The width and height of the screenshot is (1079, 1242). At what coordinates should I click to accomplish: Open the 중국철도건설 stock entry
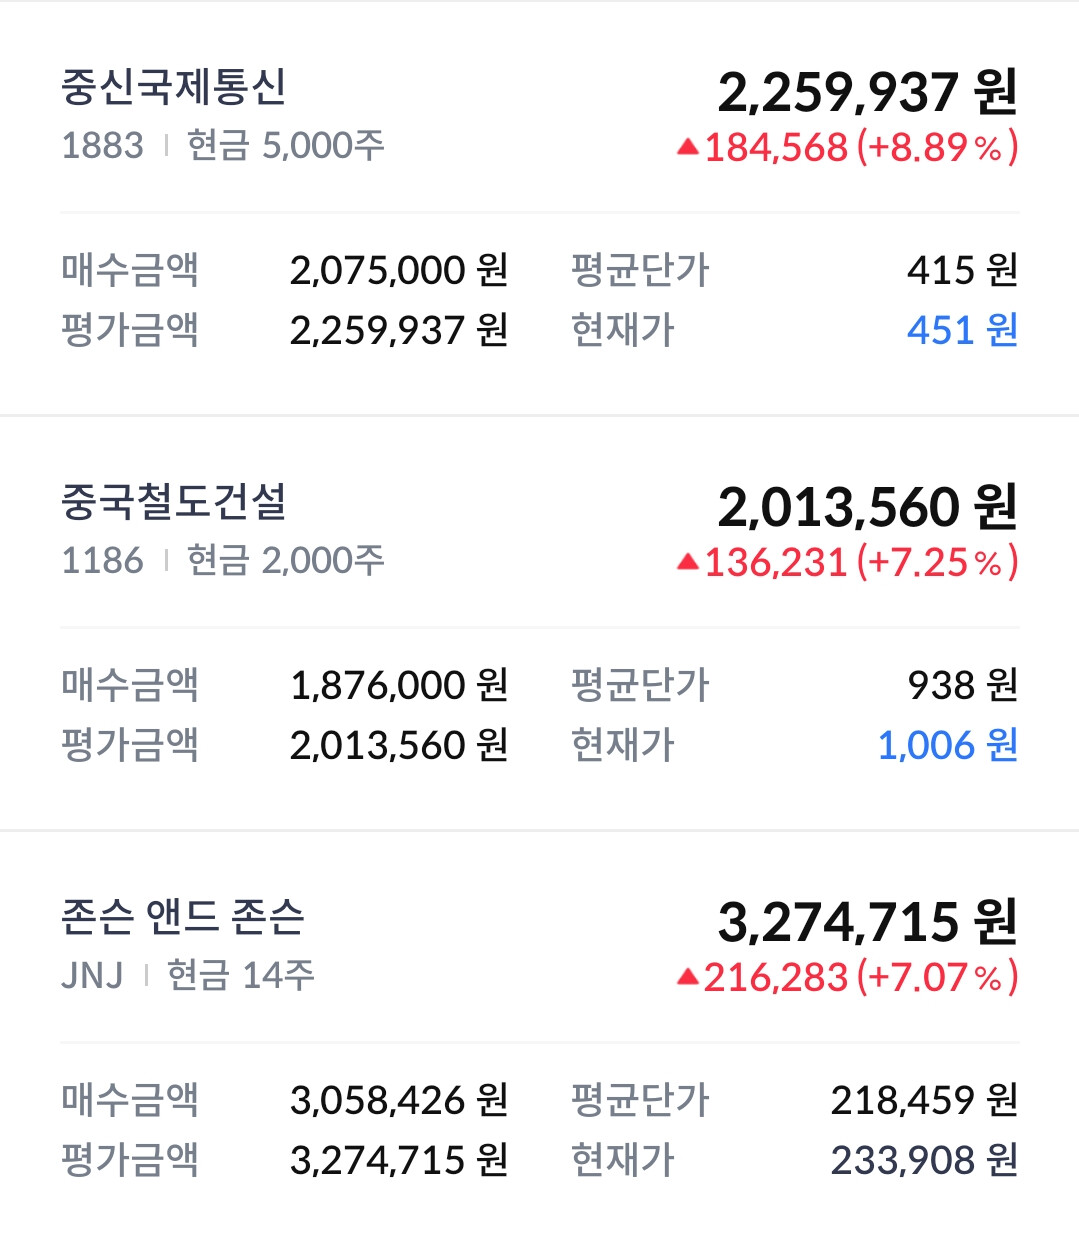coord(174,502)
